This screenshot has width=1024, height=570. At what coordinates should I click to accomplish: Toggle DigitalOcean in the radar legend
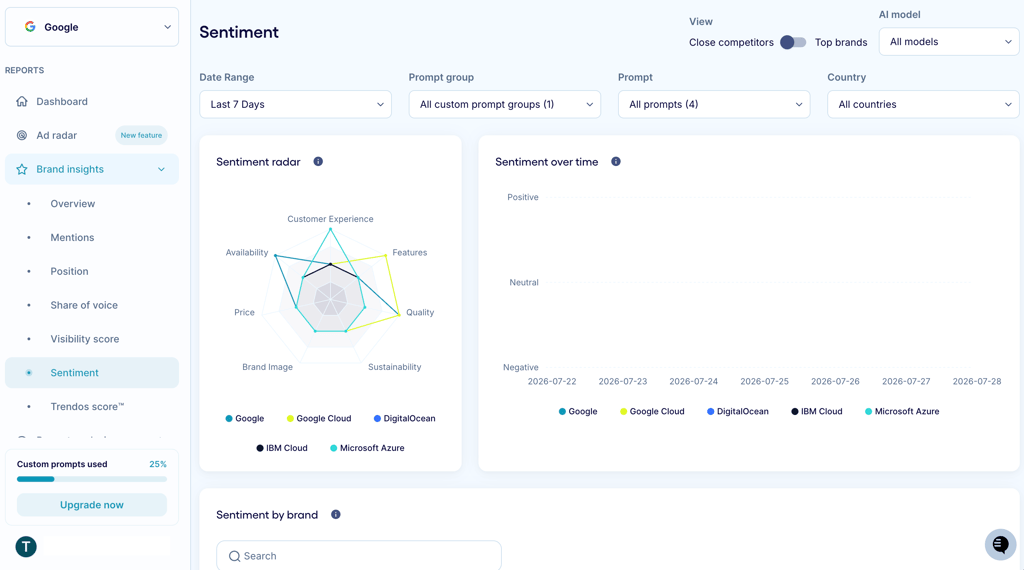point(404,419)
